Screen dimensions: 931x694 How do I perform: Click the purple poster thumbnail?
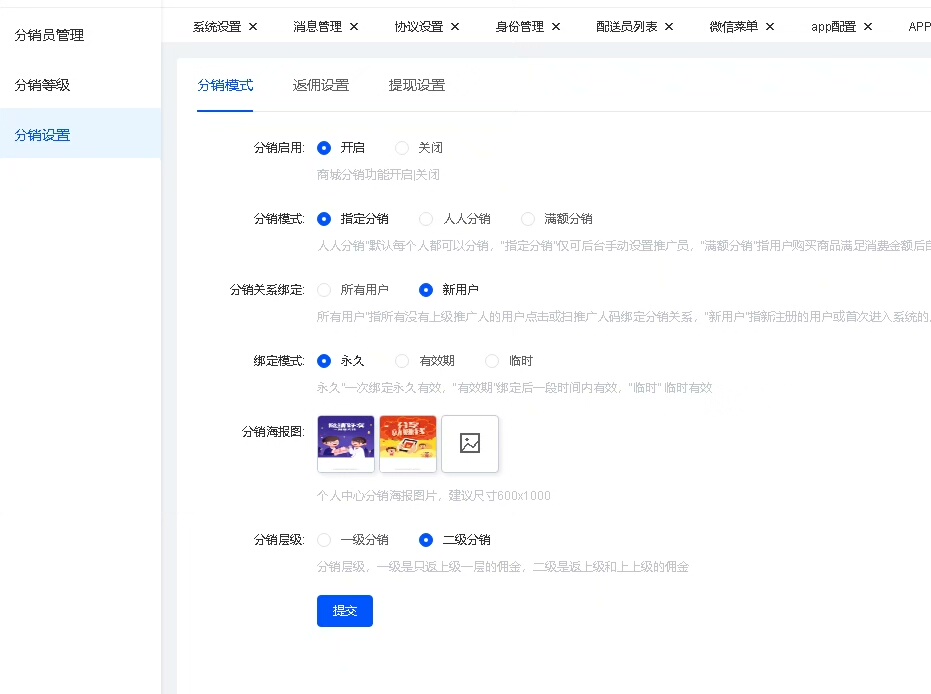[x=346, y=444]
